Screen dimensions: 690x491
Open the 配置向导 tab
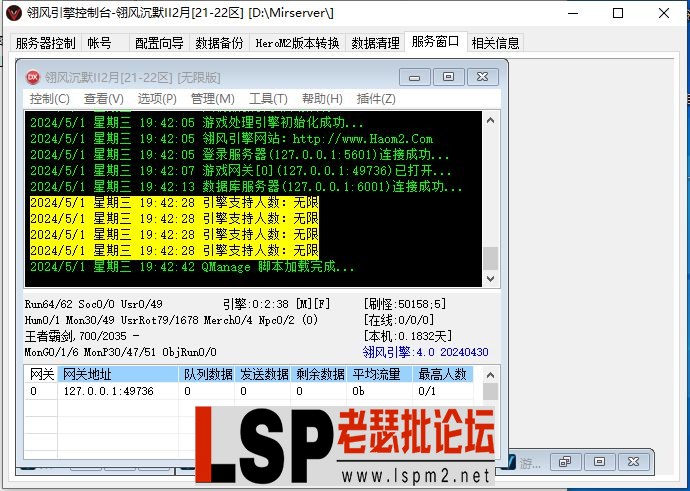[159, 43]
